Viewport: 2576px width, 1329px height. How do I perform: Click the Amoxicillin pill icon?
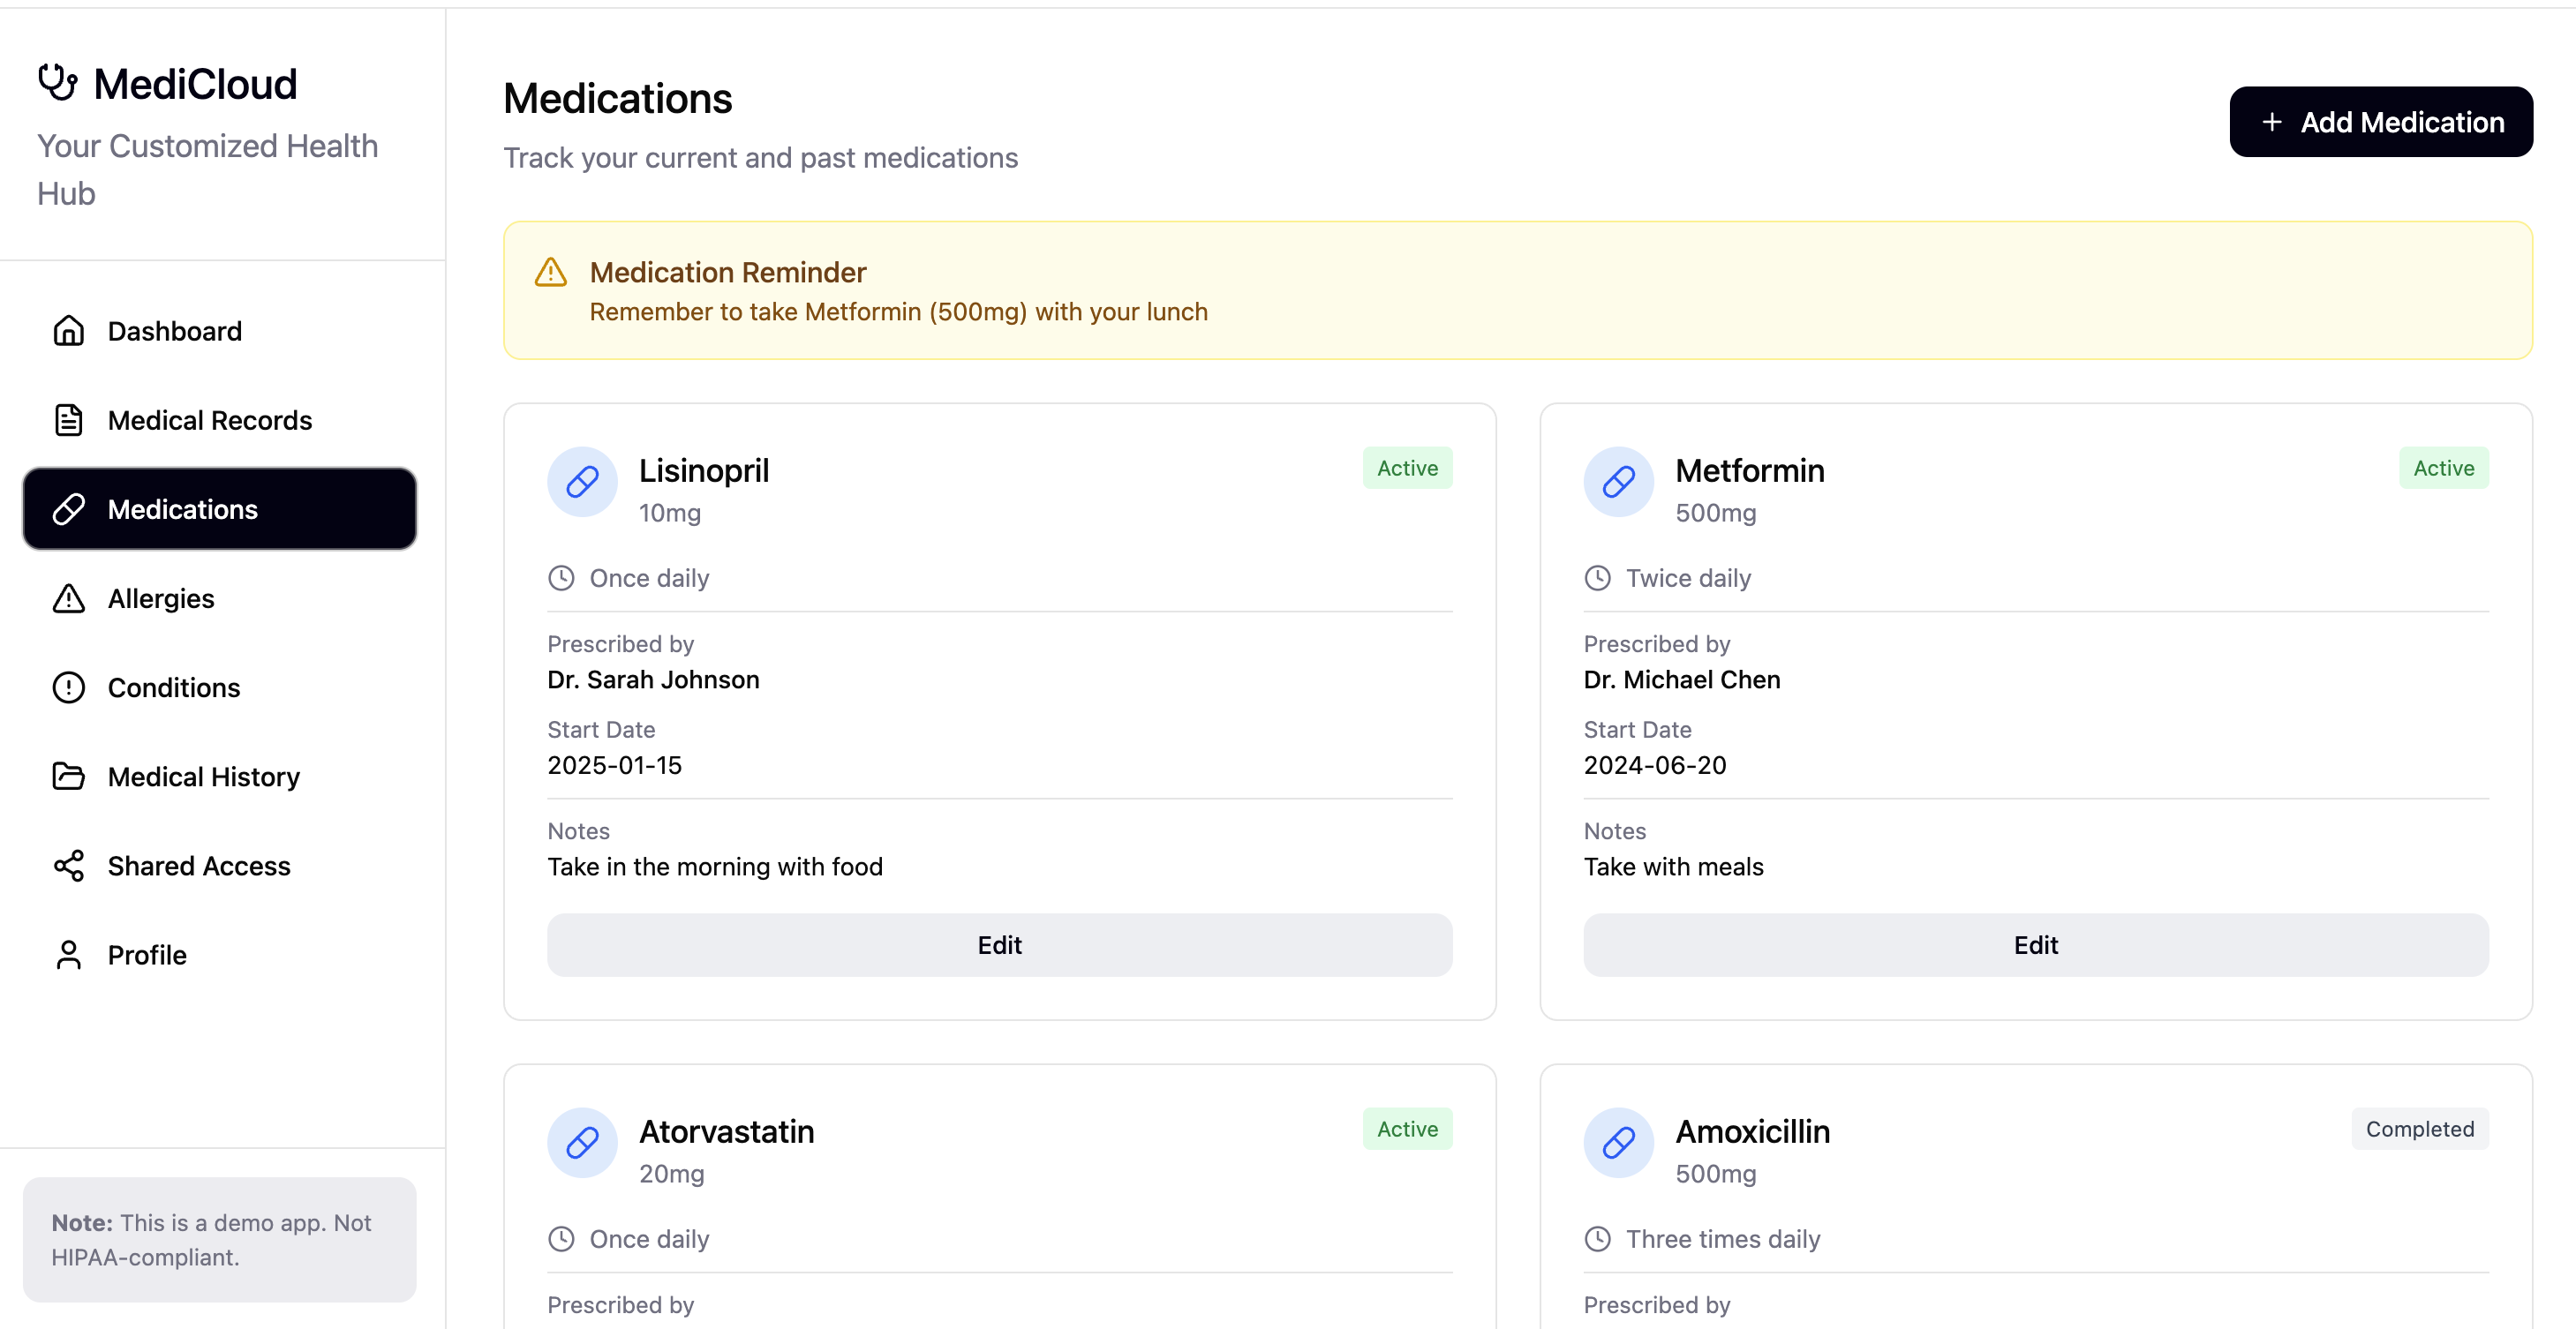coord(1618,1142)
